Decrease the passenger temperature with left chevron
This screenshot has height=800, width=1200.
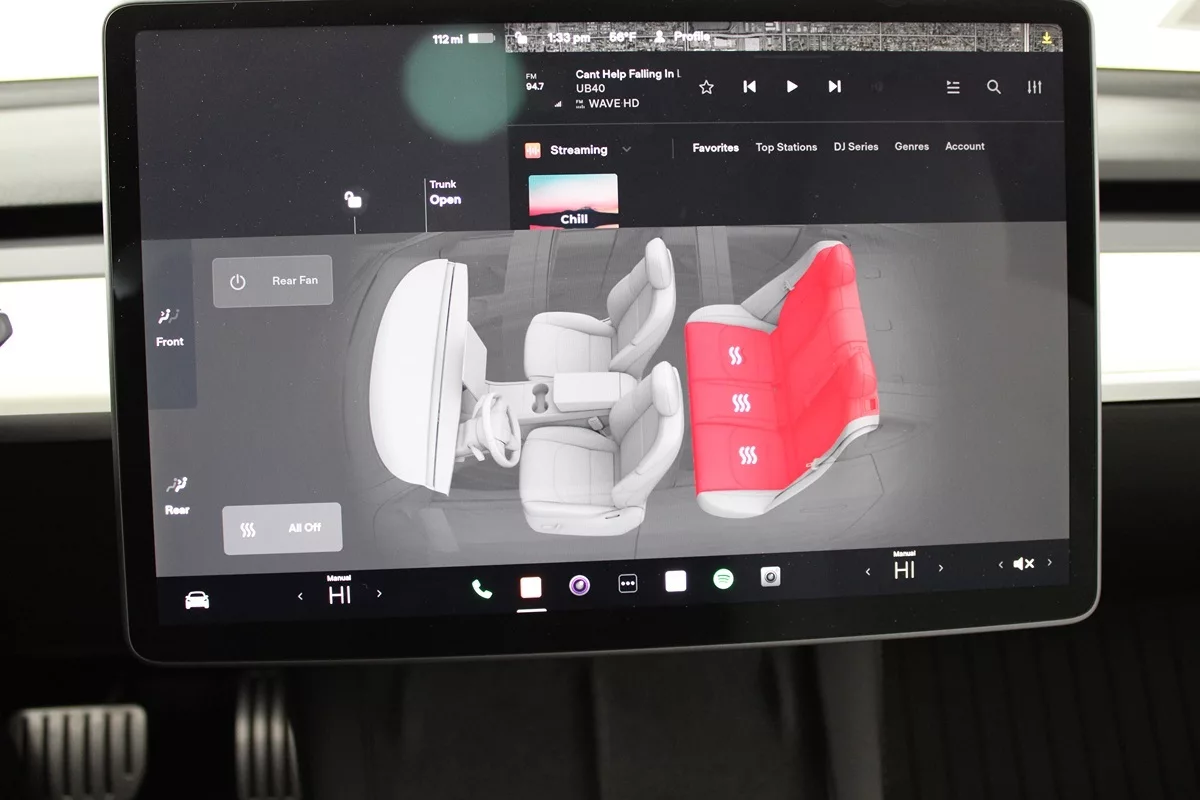(x=867, y=571)
